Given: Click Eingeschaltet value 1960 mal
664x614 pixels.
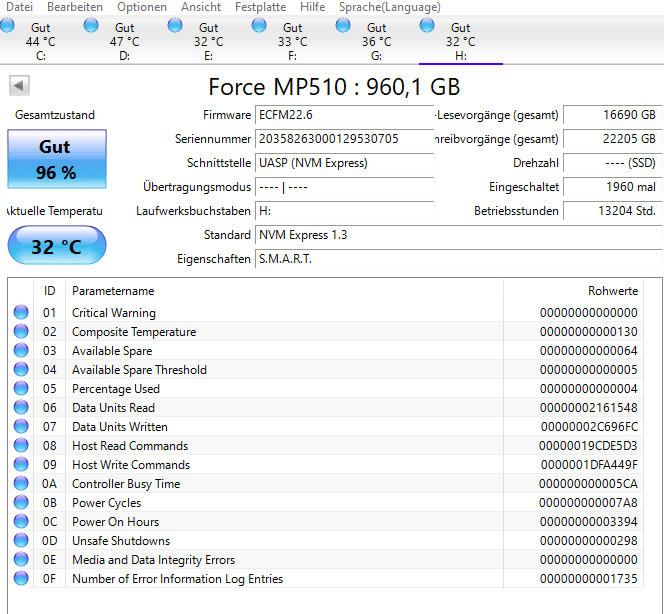Looking at the screenshot, I should pyautogui.click(x=612, y=187).
